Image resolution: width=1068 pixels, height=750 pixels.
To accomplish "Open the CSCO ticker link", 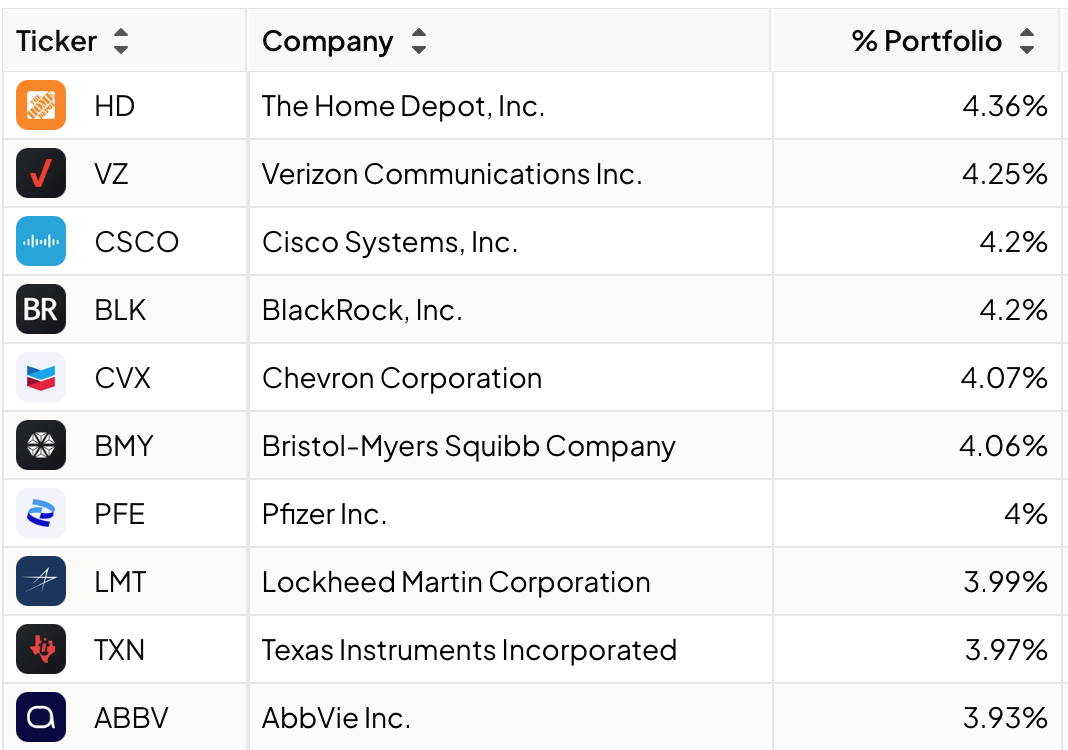I will [137, 242].
